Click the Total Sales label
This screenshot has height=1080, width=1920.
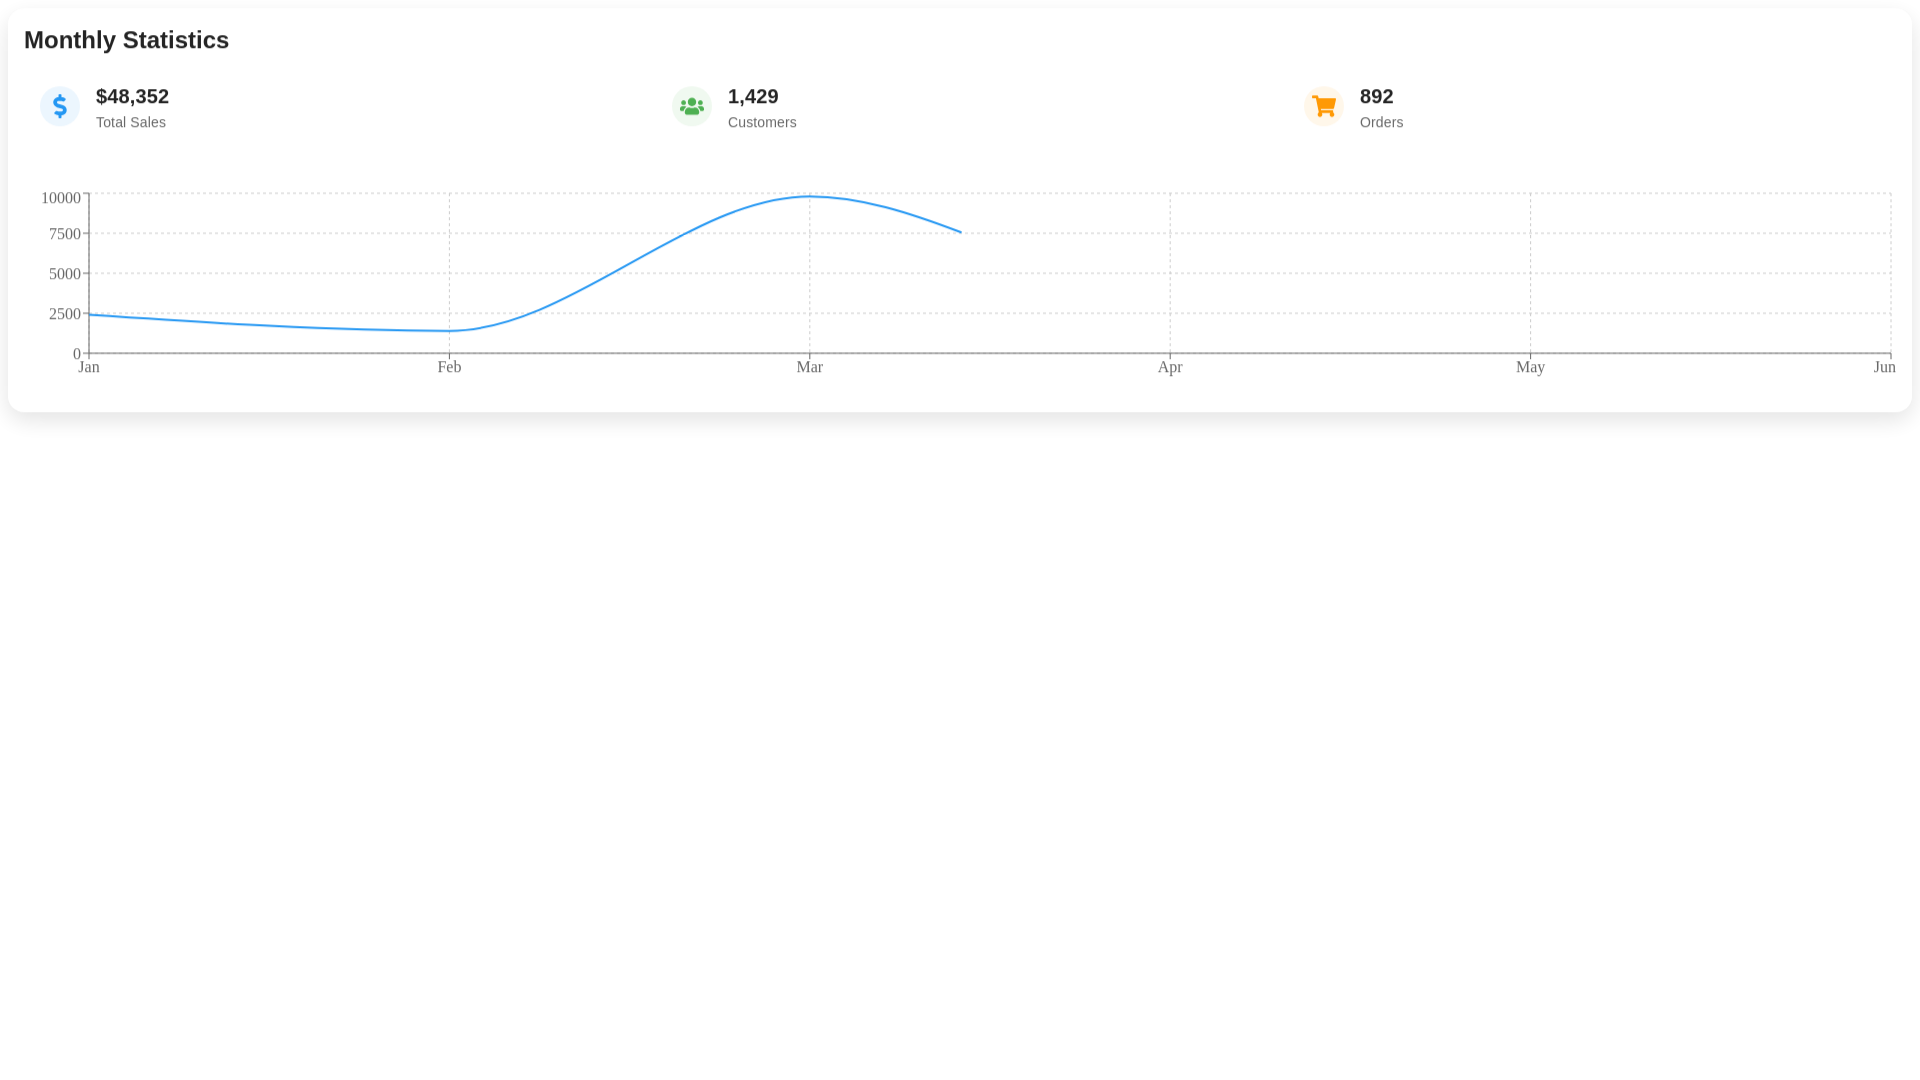click(x=131, y=123)
